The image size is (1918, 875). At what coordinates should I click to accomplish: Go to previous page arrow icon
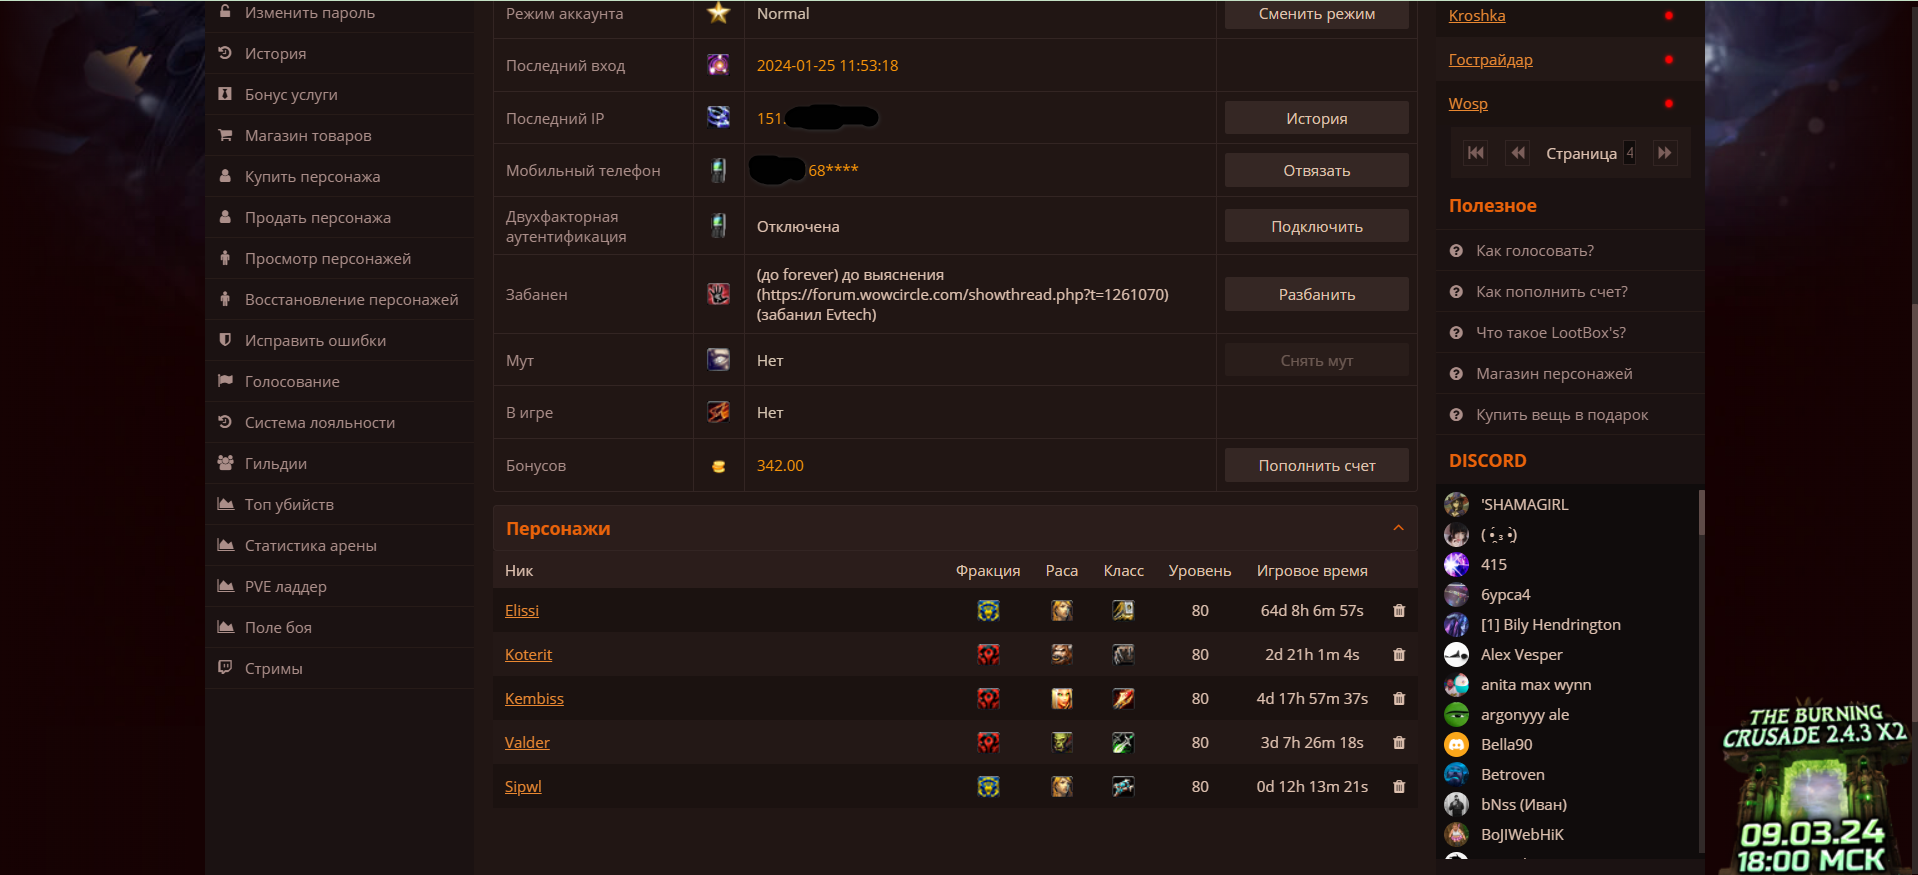tap(1518, 153)
